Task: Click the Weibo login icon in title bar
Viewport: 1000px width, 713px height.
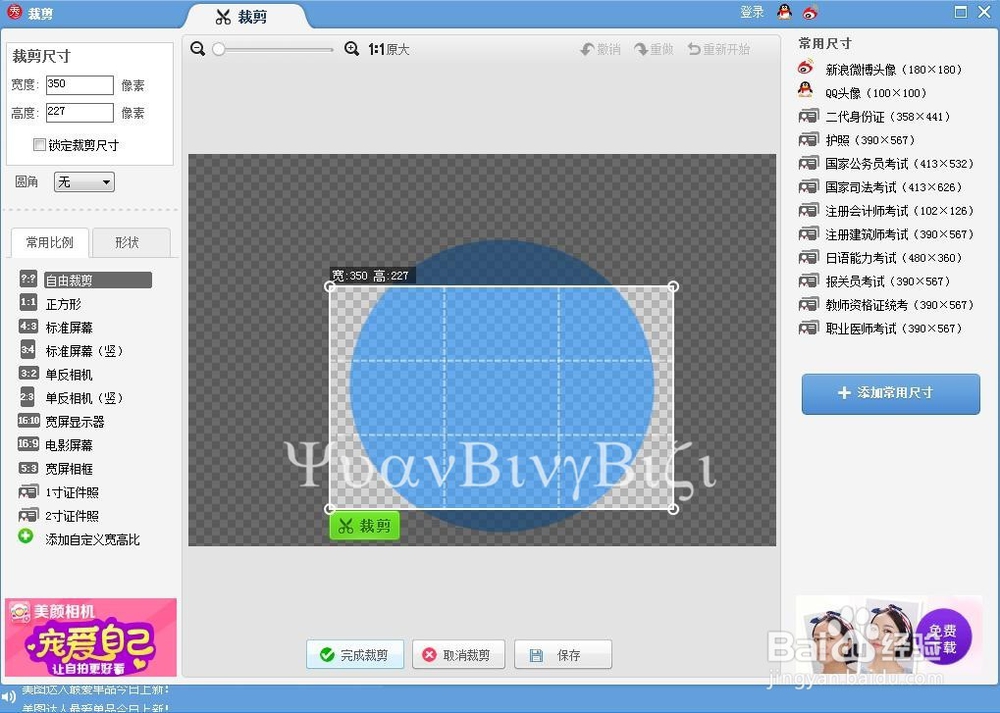Action: [x=810, y=11]
